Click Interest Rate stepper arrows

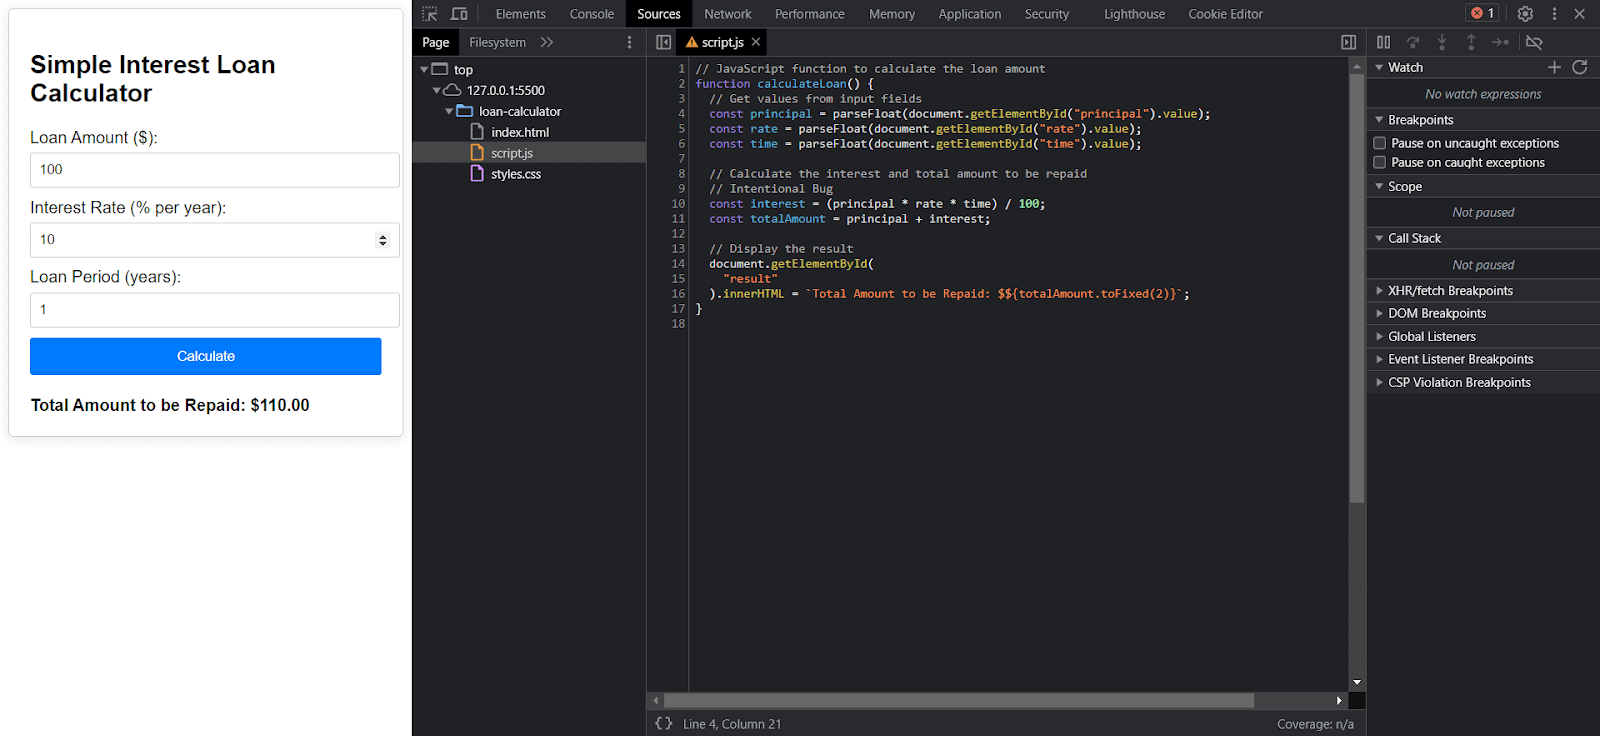382,240
